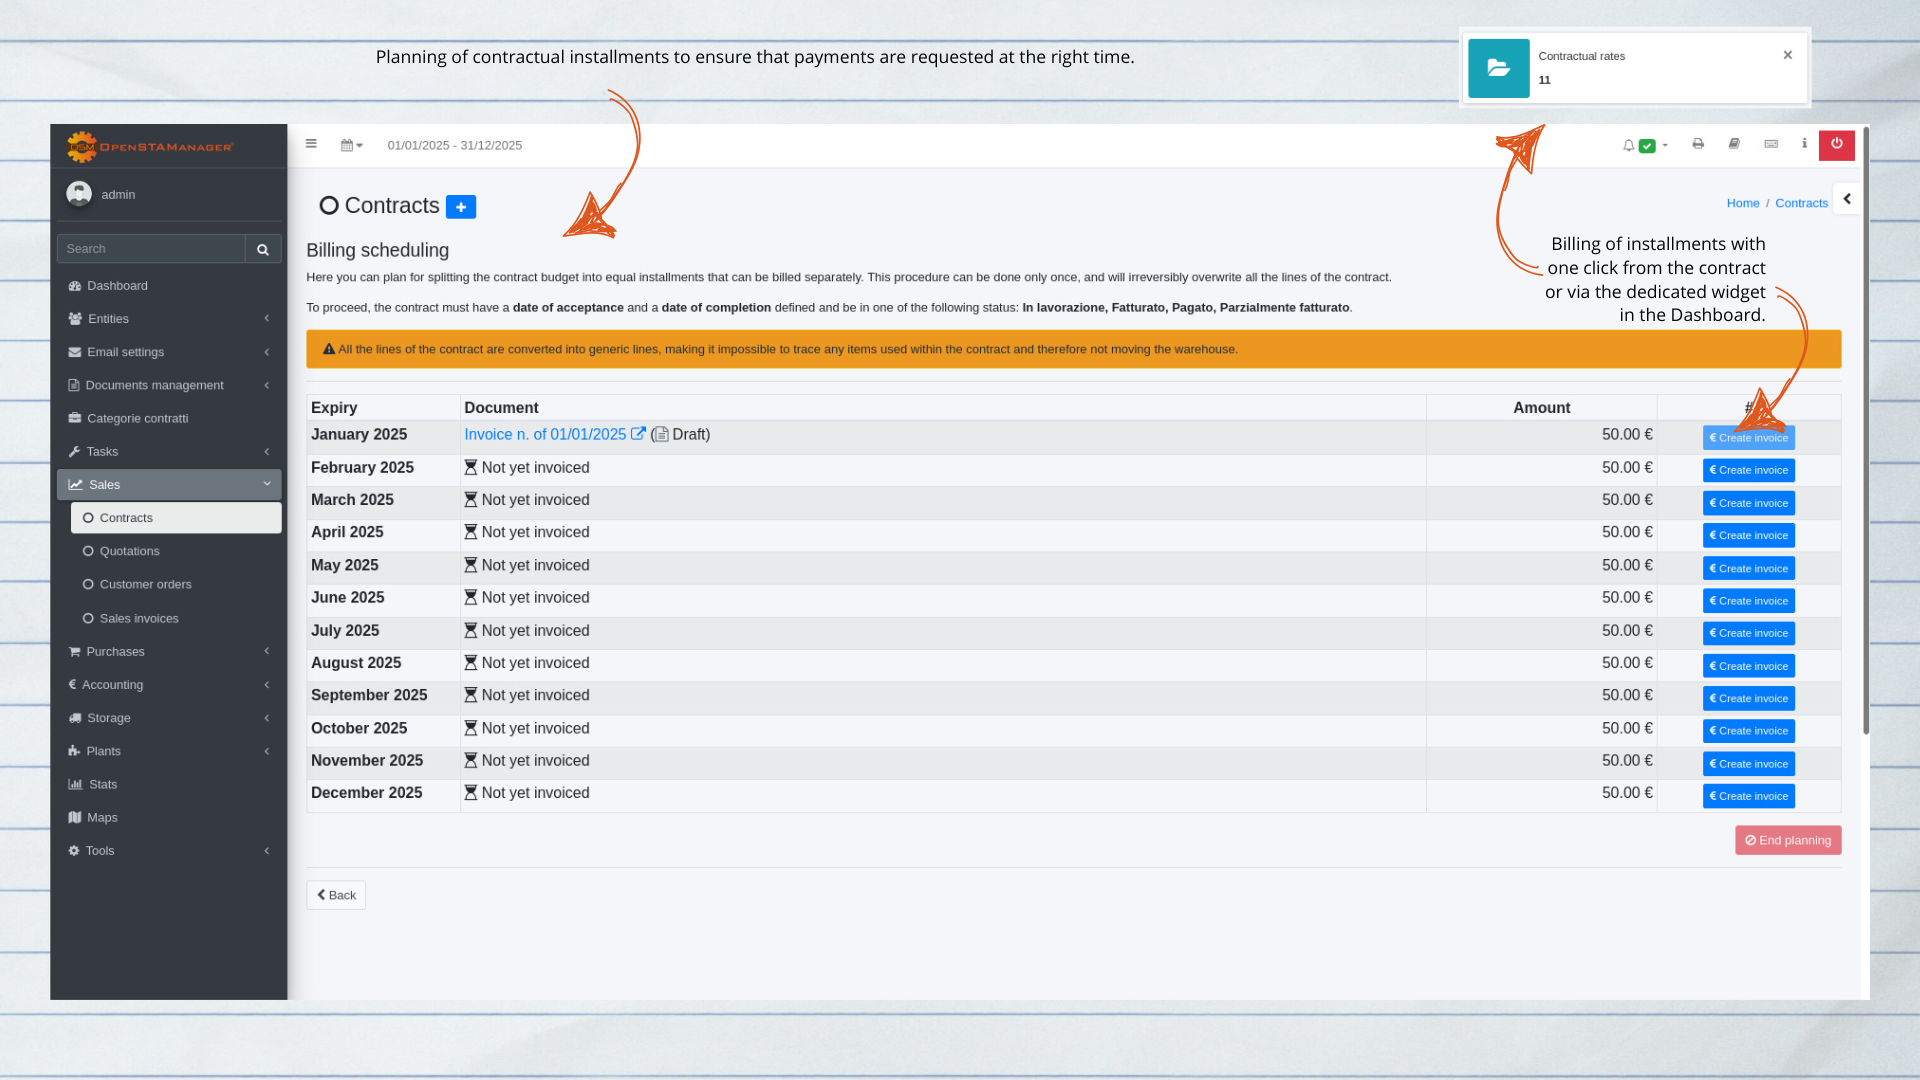Image resolution: width=1920 pixels, height=1080 pixels.
Task: Click the Back button
Action: (336, 895)
